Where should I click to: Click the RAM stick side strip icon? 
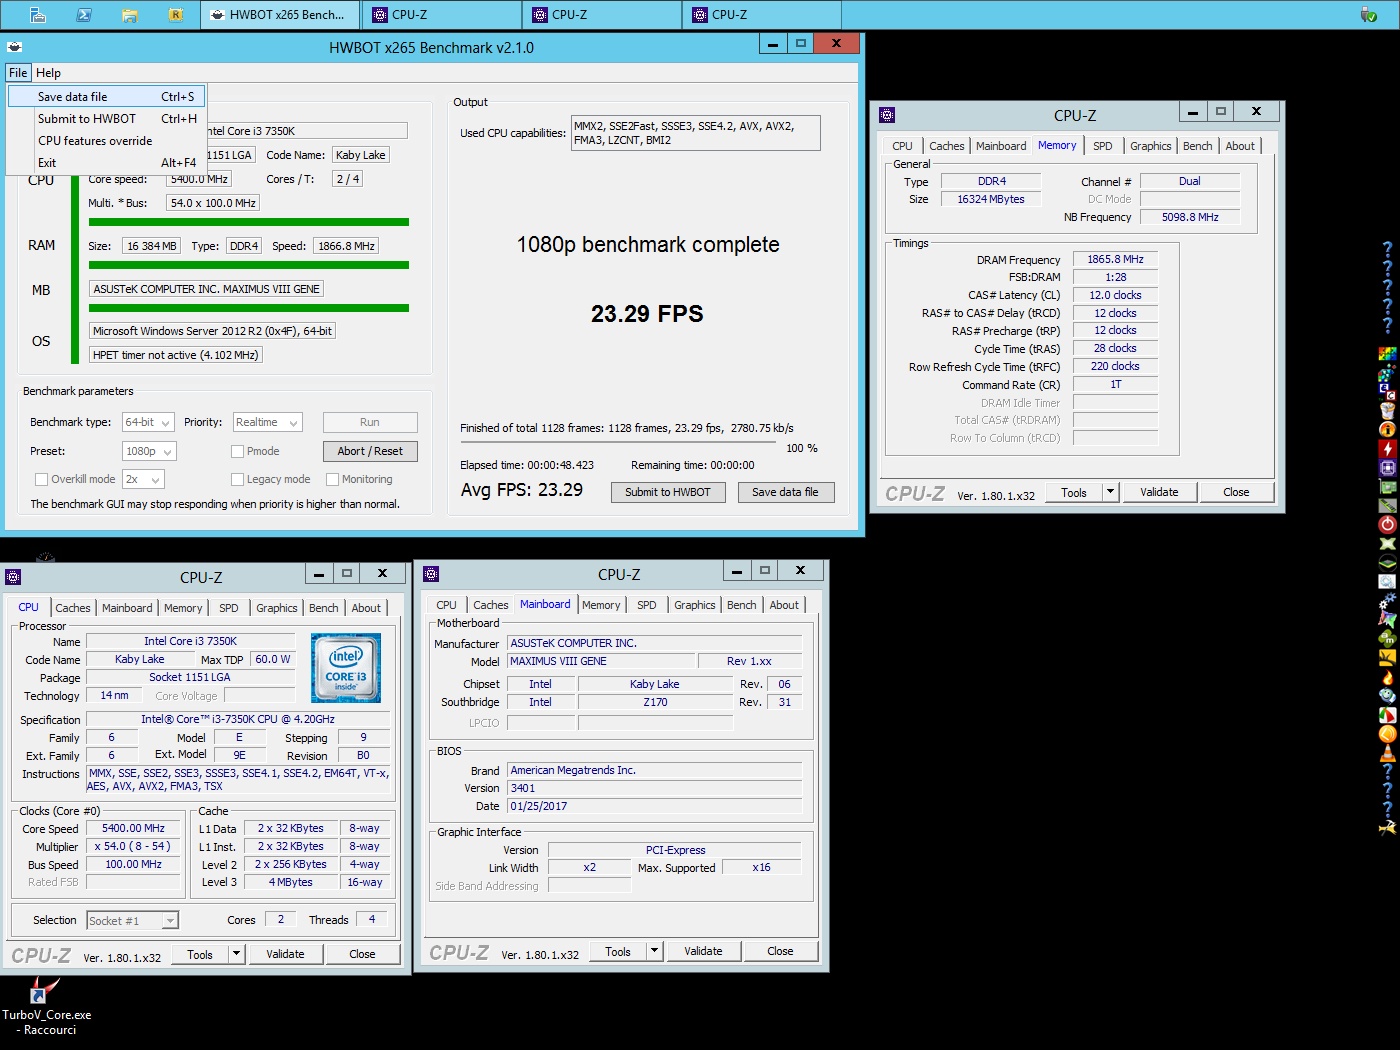(1387, 506)
